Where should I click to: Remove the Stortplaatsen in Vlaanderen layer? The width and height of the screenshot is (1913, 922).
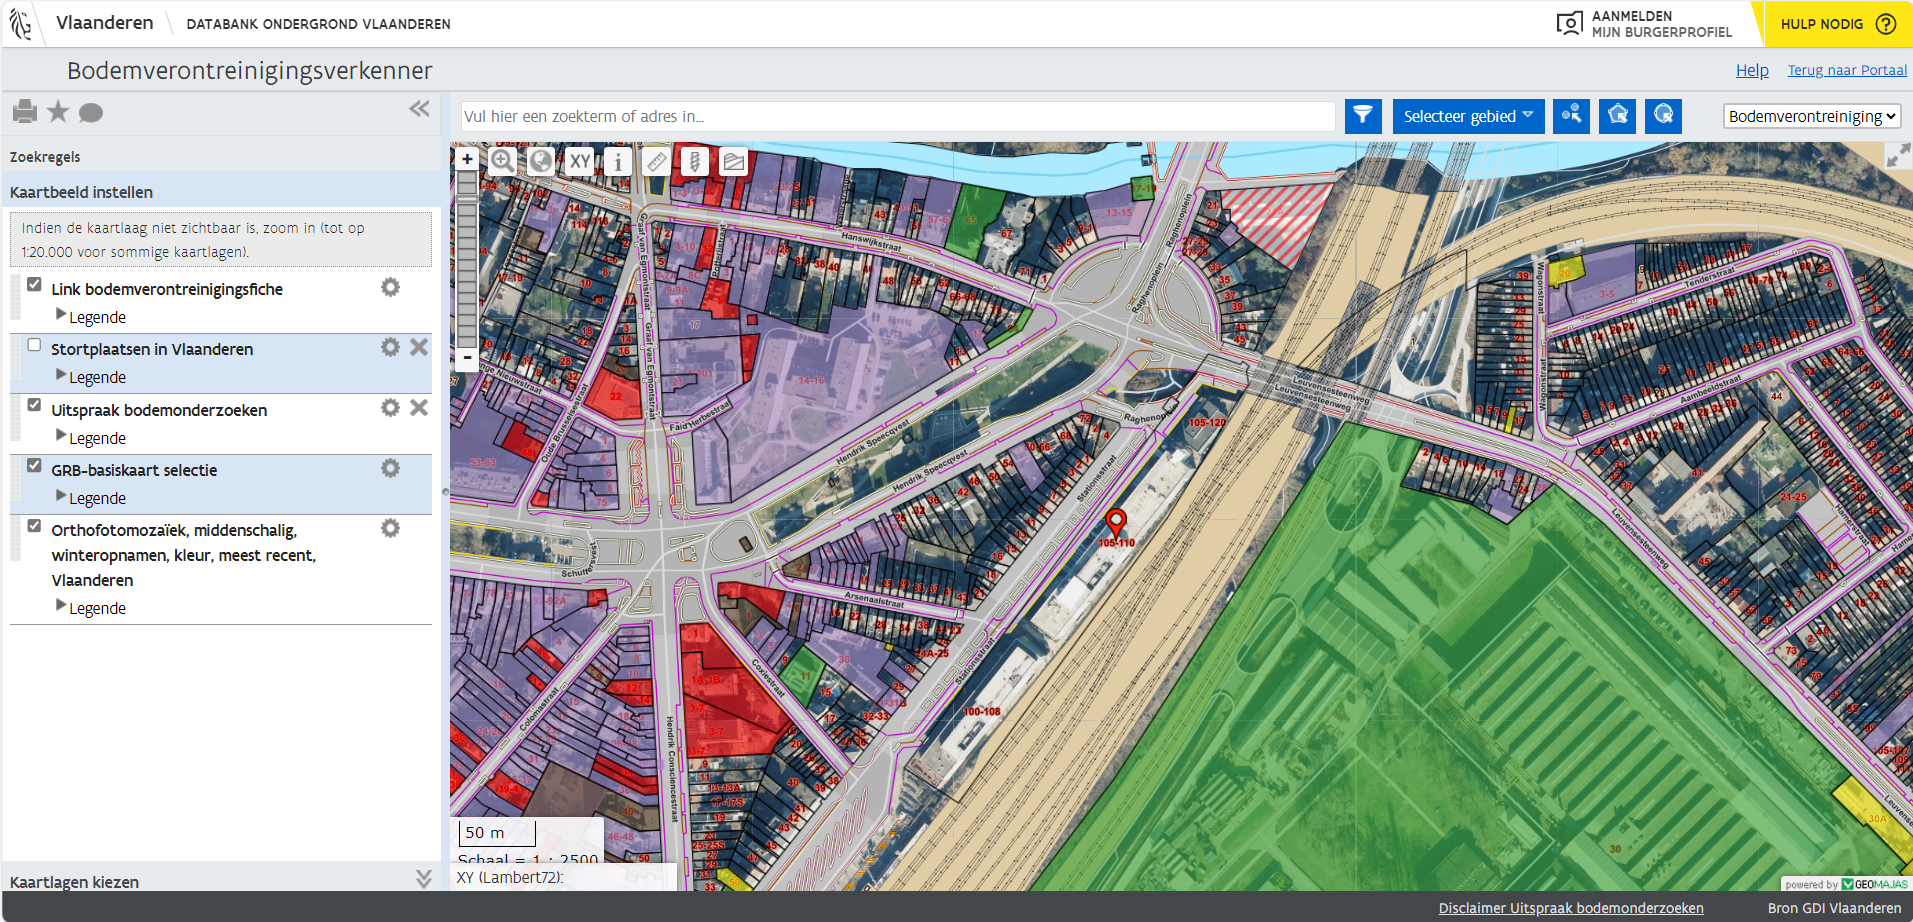point(419,347)
